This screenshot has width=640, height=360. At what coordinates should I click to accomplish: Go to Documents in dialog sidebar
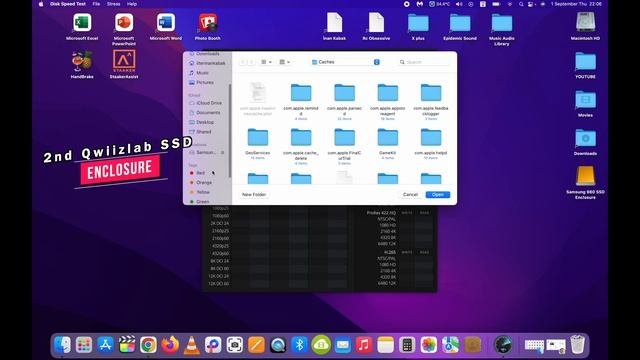click(x=208, y=113)
